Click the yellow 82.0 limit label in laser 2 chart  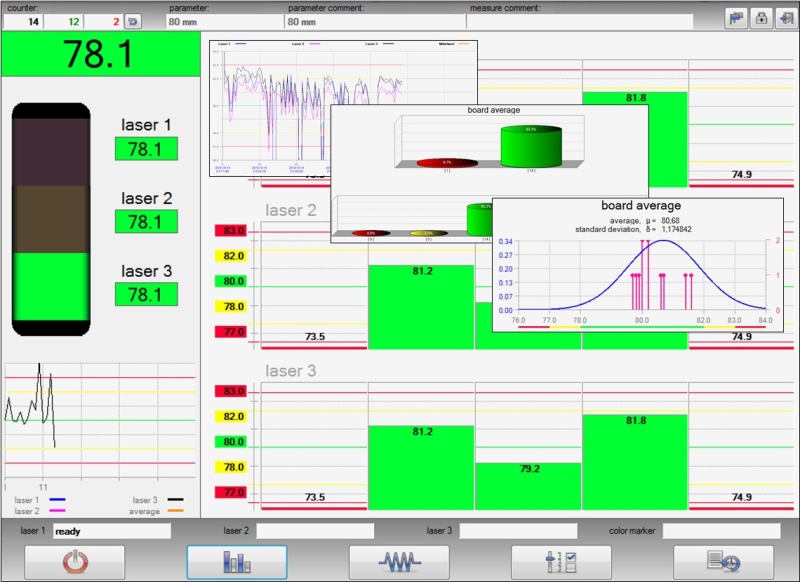coord(231,256)
